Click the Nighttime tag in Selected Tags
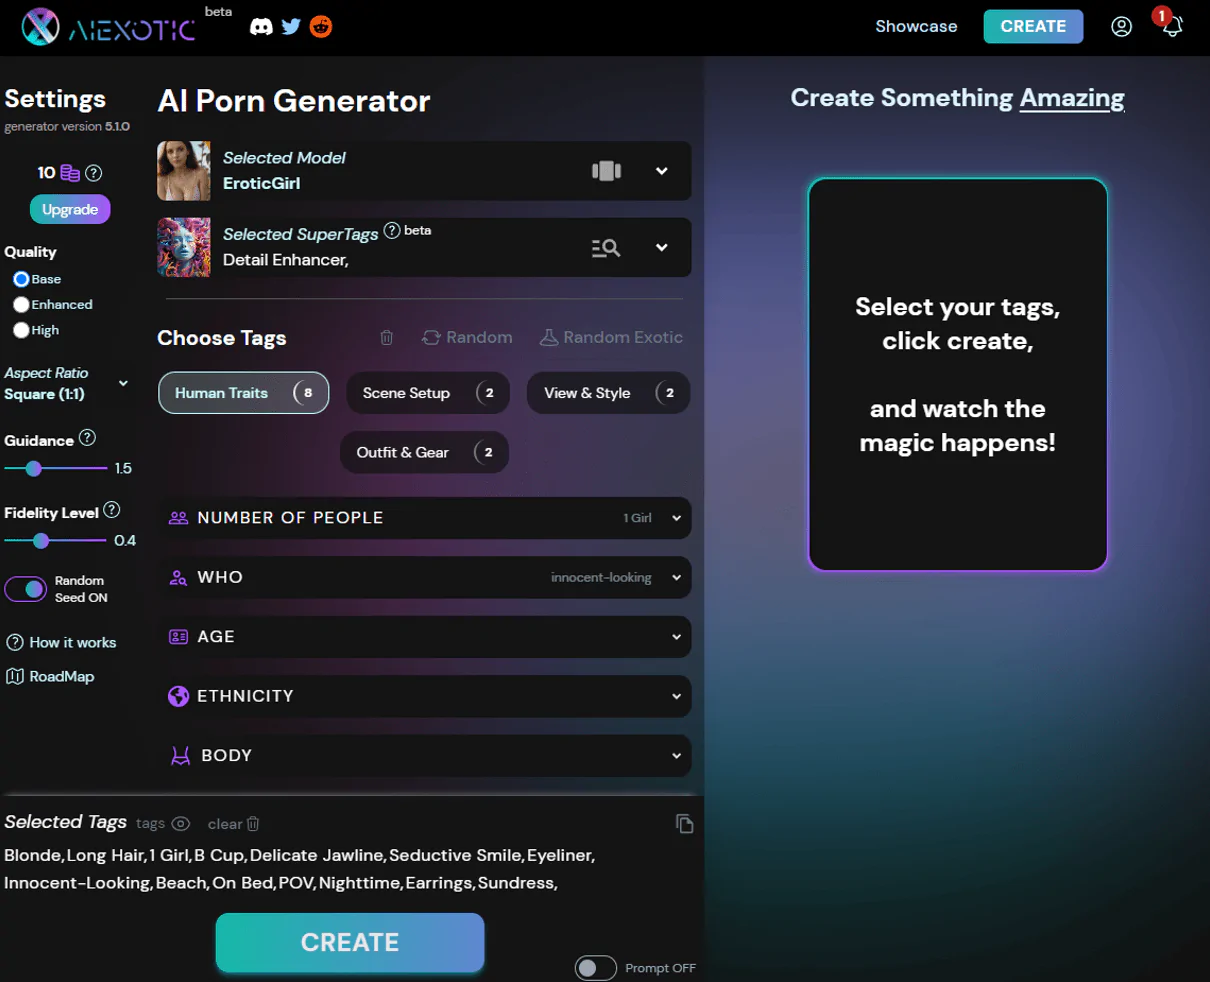The image size is (1210, 982). pyautogui.click(x=360, y=884)
